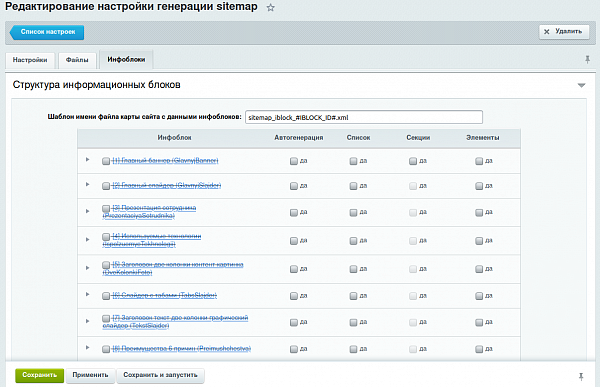Go back via Список настроек button
Screen dimensions: 600x387
(47, 32)
